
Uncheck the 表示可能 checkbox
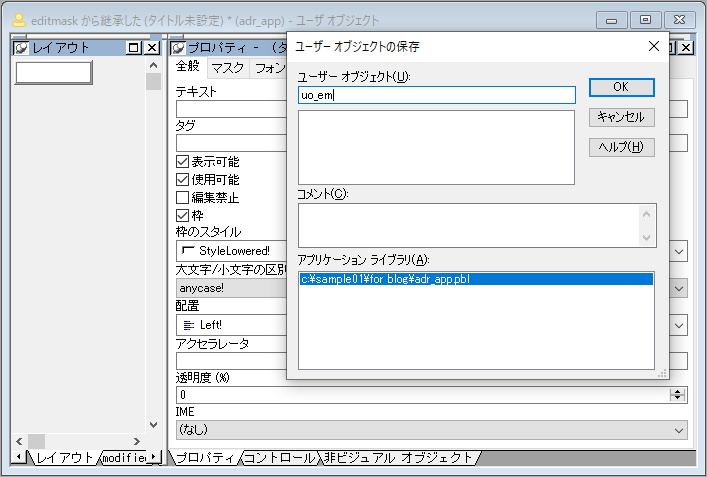[183, 162]
